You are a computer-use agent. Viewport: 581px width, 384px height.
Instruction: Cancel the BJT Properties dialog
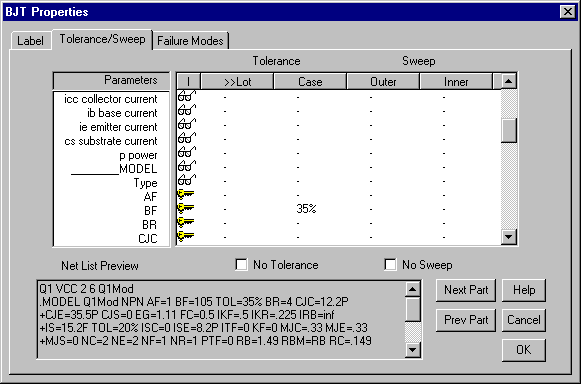coord(524,320)
